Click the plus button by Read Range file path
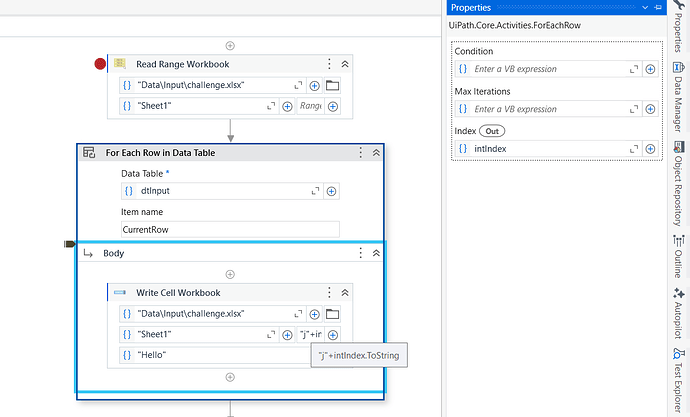The image size is (690, 417). click(x=314, y=86)
